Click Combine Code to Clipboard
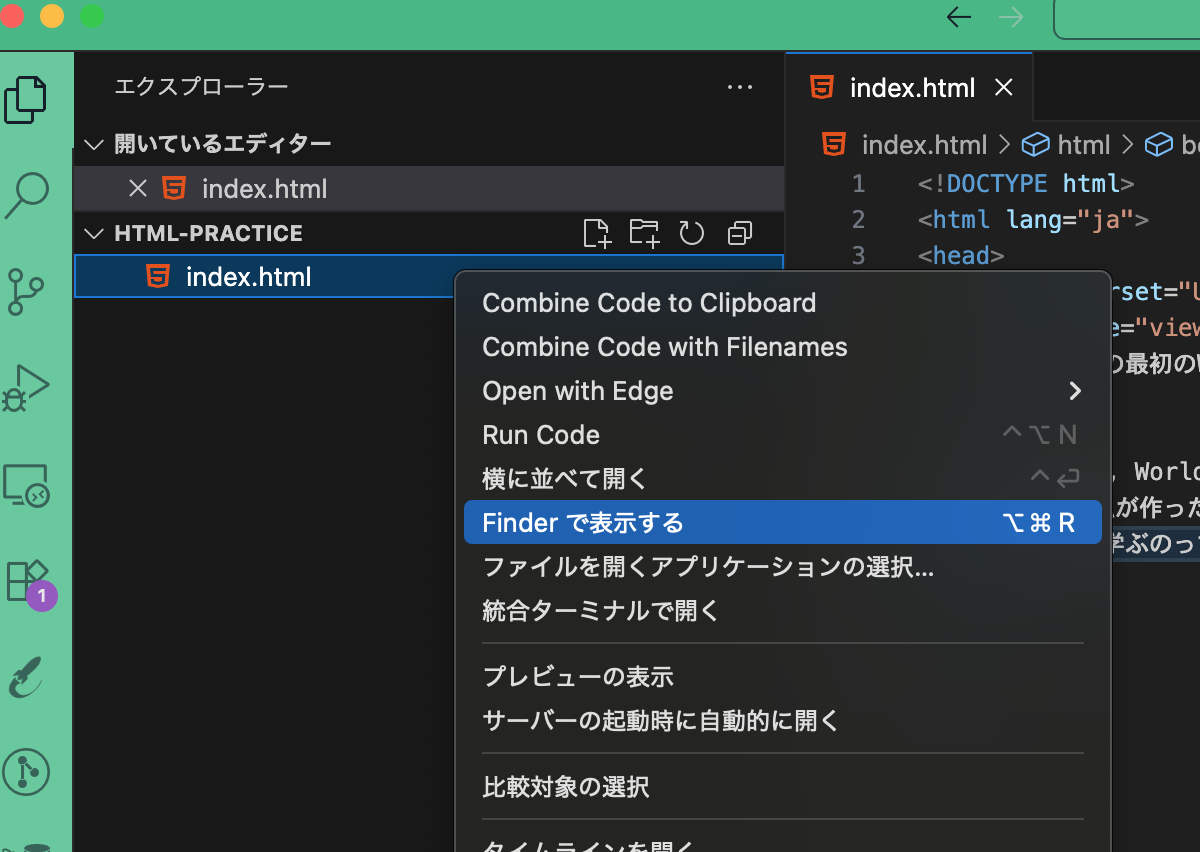Screen dimensions: 1200x852 pos(648,302)
